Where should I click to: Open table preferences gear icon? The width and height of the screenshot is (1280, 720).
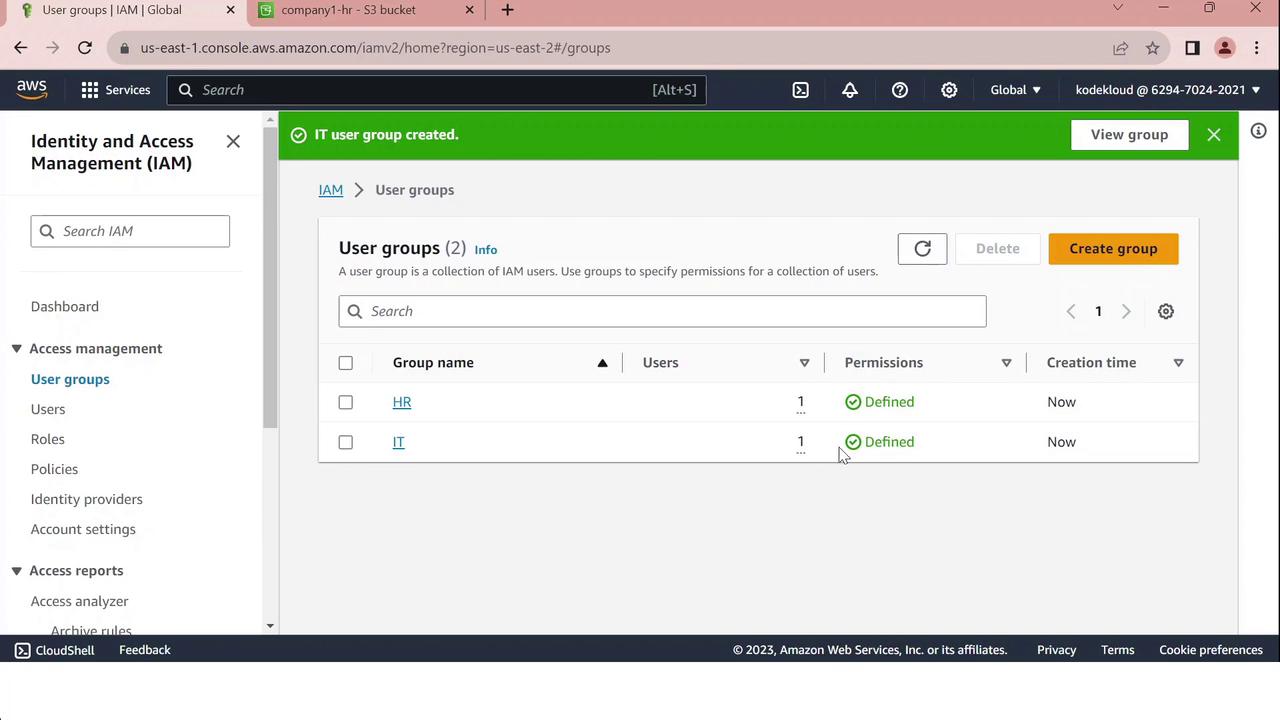coord(1166,311)
